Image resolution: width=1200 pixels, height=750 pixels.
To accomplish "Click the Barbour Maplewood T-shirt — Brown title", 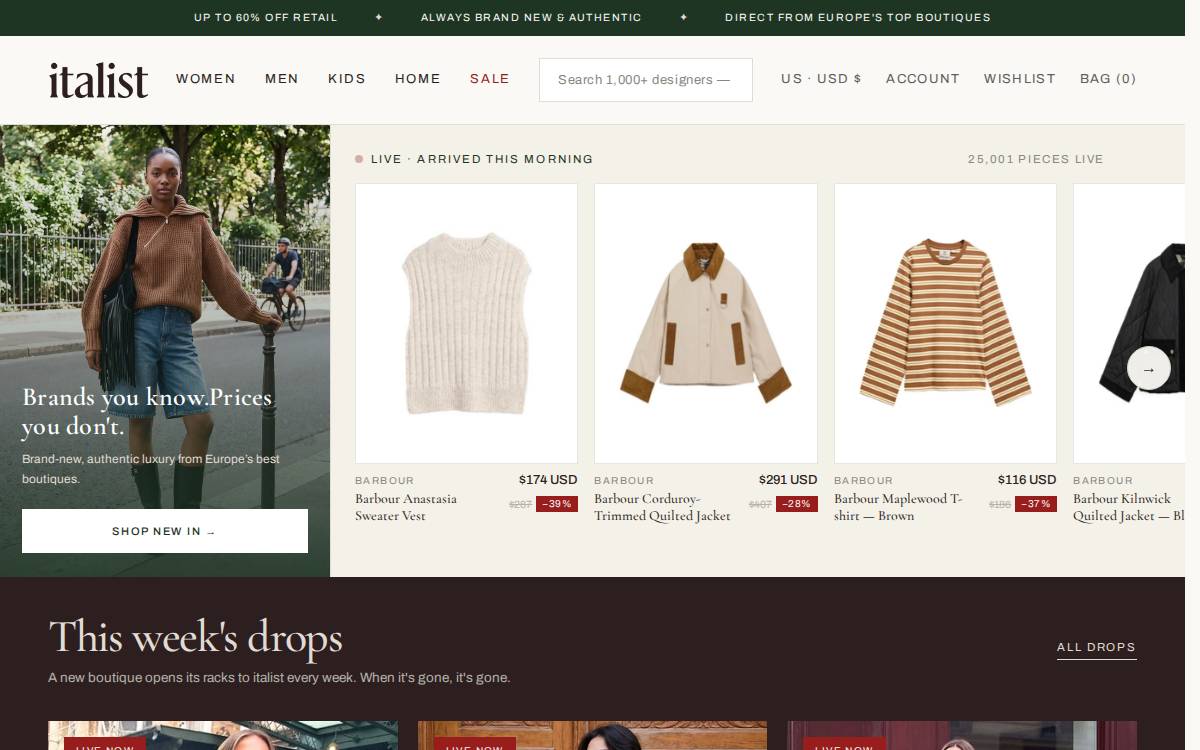I will (898, 507).
